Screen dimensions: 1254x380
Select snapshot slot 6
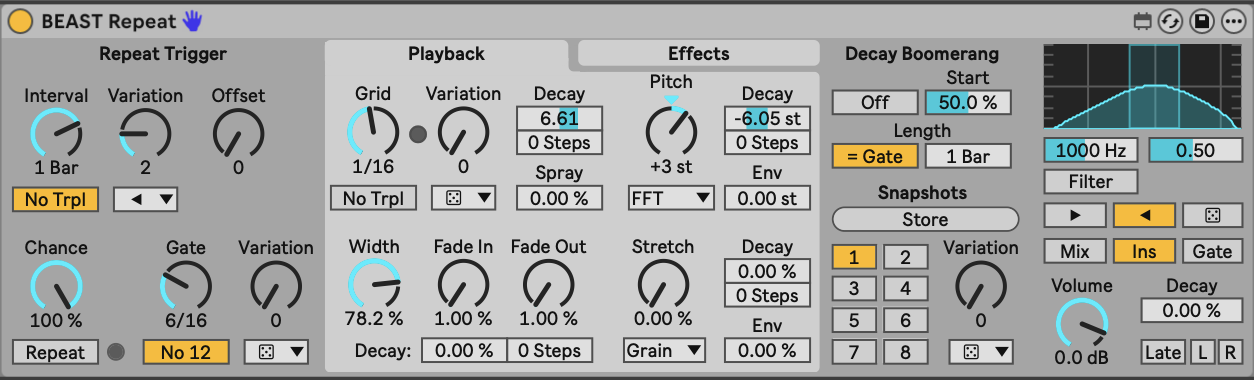coord(905,321)
